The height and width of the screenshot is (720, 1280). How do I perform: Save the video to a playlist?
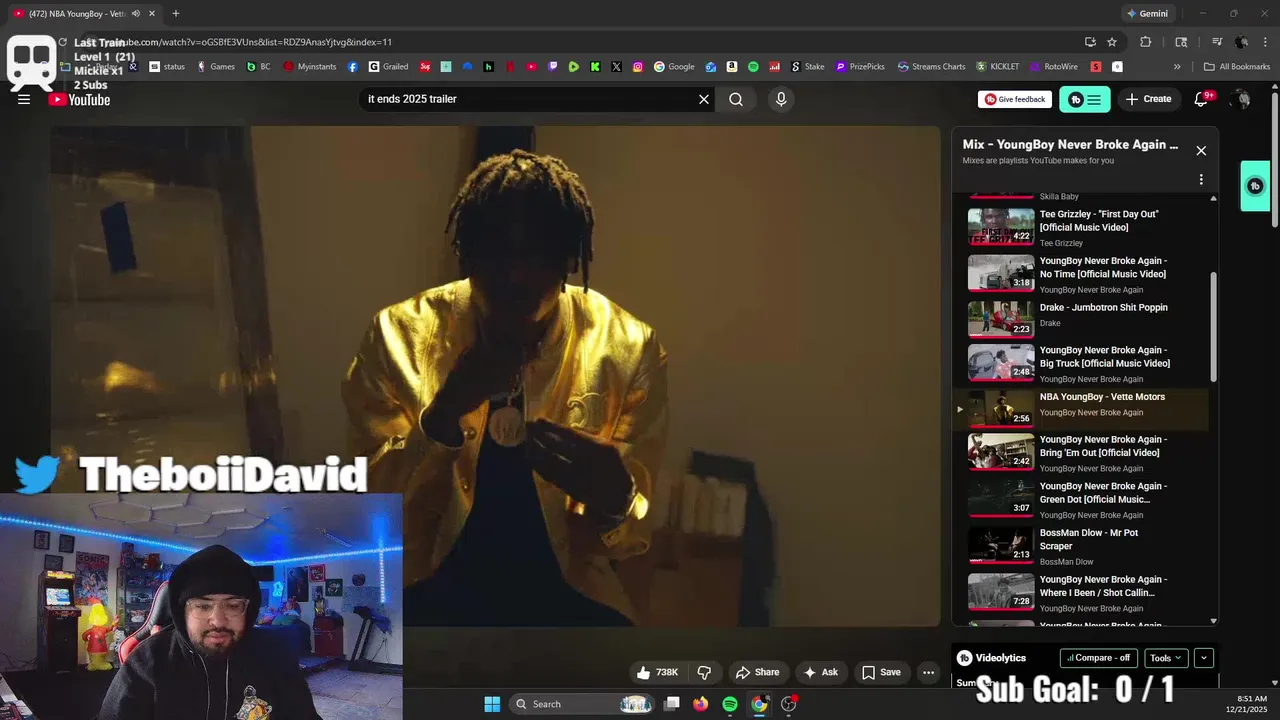pyautogui.click(x=881, y=672)
